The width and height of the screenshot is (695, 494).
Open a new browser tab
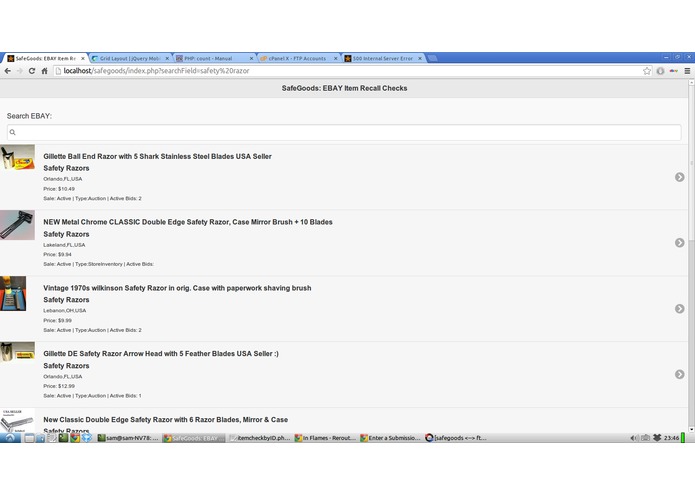point(432,58)
